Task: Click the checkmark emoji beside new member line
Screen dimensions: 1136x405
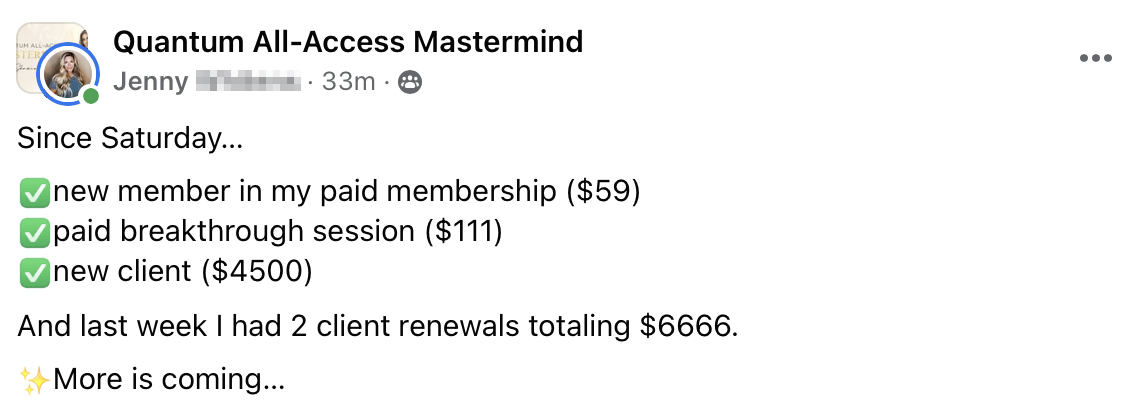Action: coord(35,192)
